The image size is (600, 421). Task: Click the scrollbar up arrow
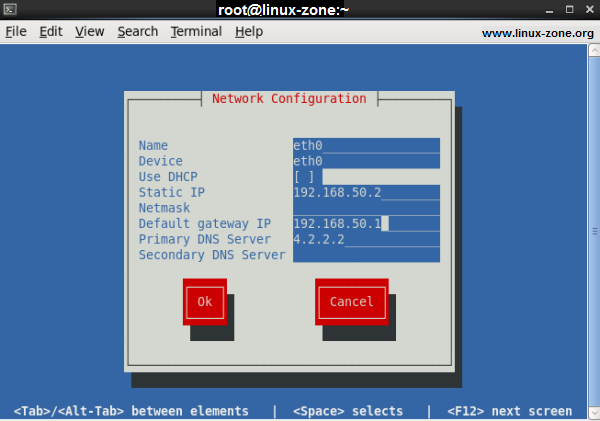point(594,51)
